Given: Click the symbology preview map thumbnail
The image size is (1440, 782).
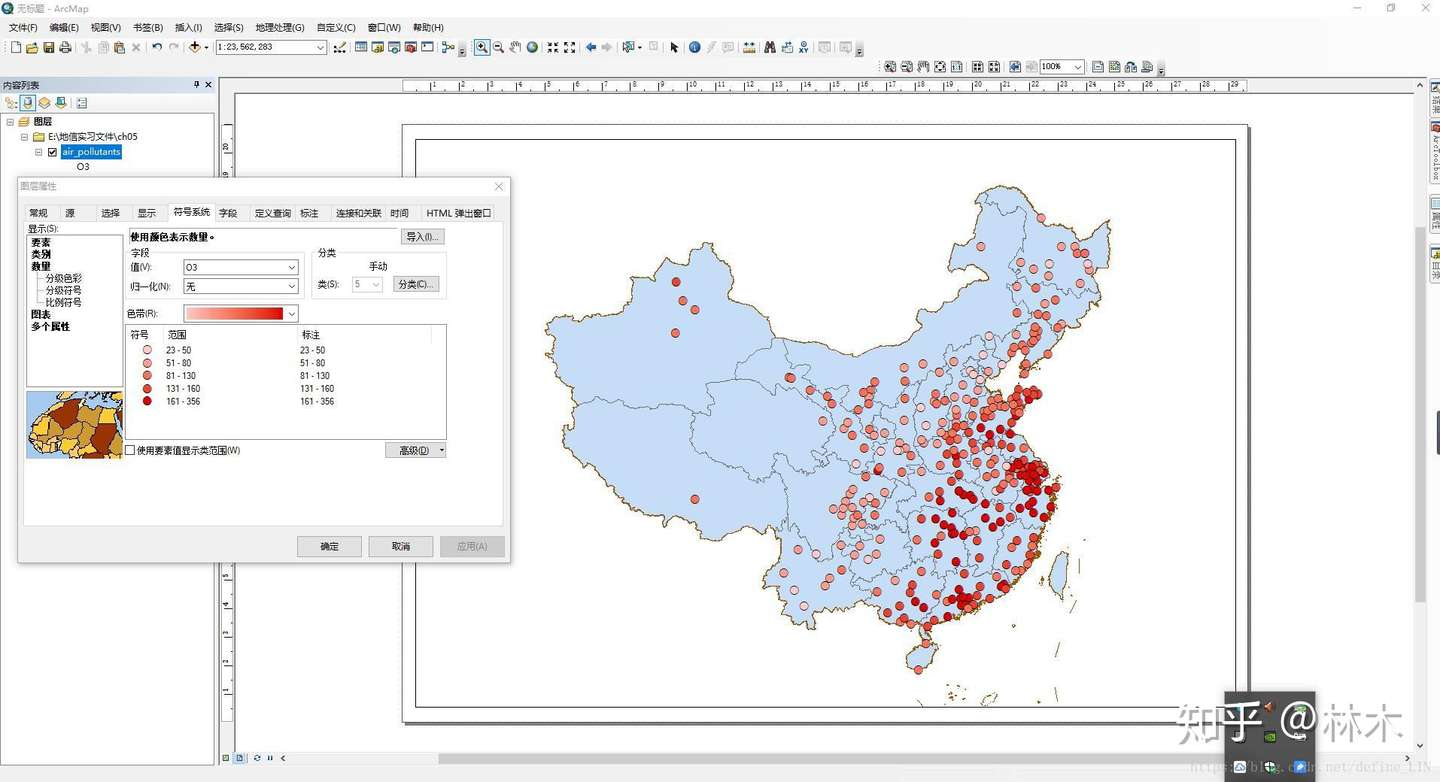Looking at the screenshot, I should [75, 425].
